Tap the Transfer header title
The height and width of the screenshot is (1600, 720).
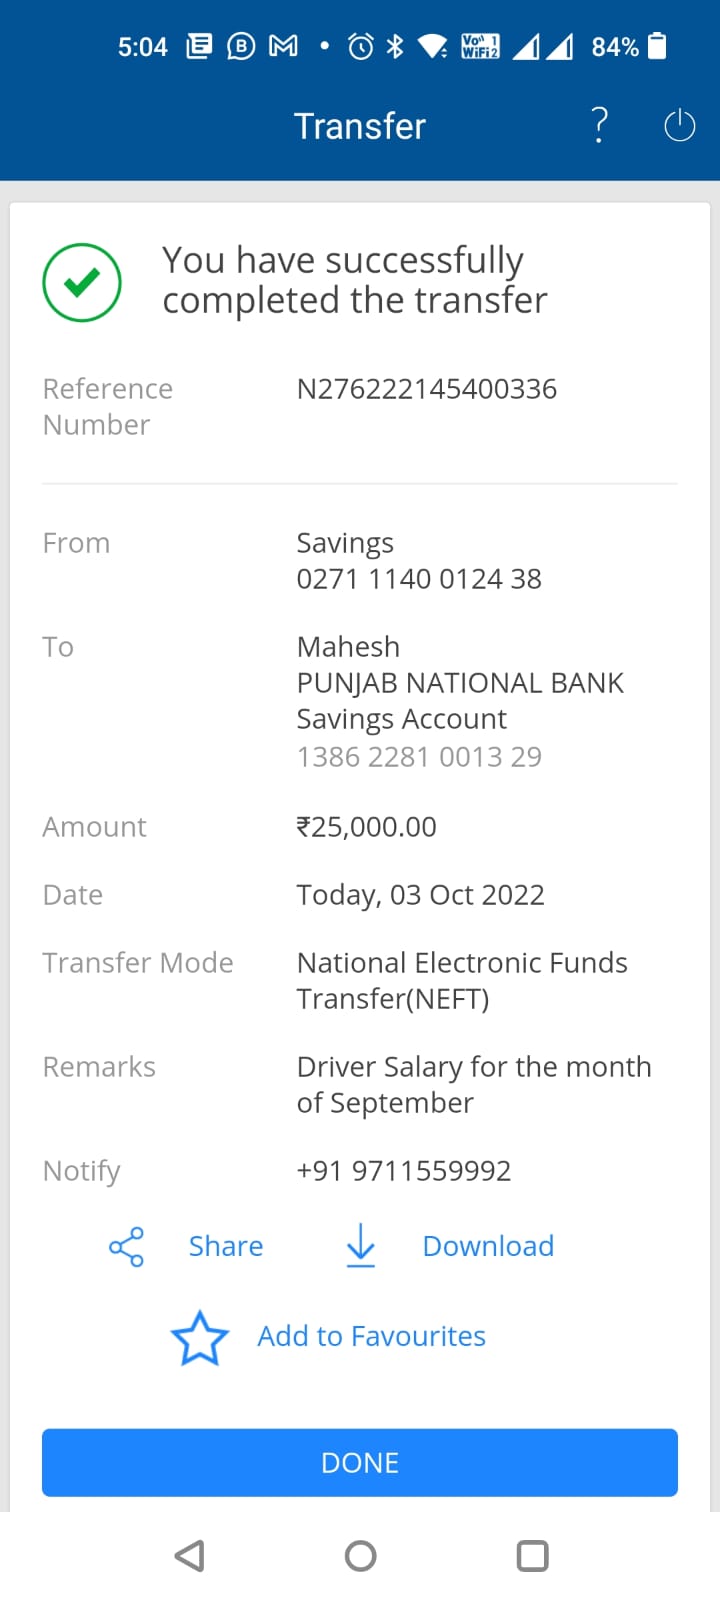[x=360, y=126]
